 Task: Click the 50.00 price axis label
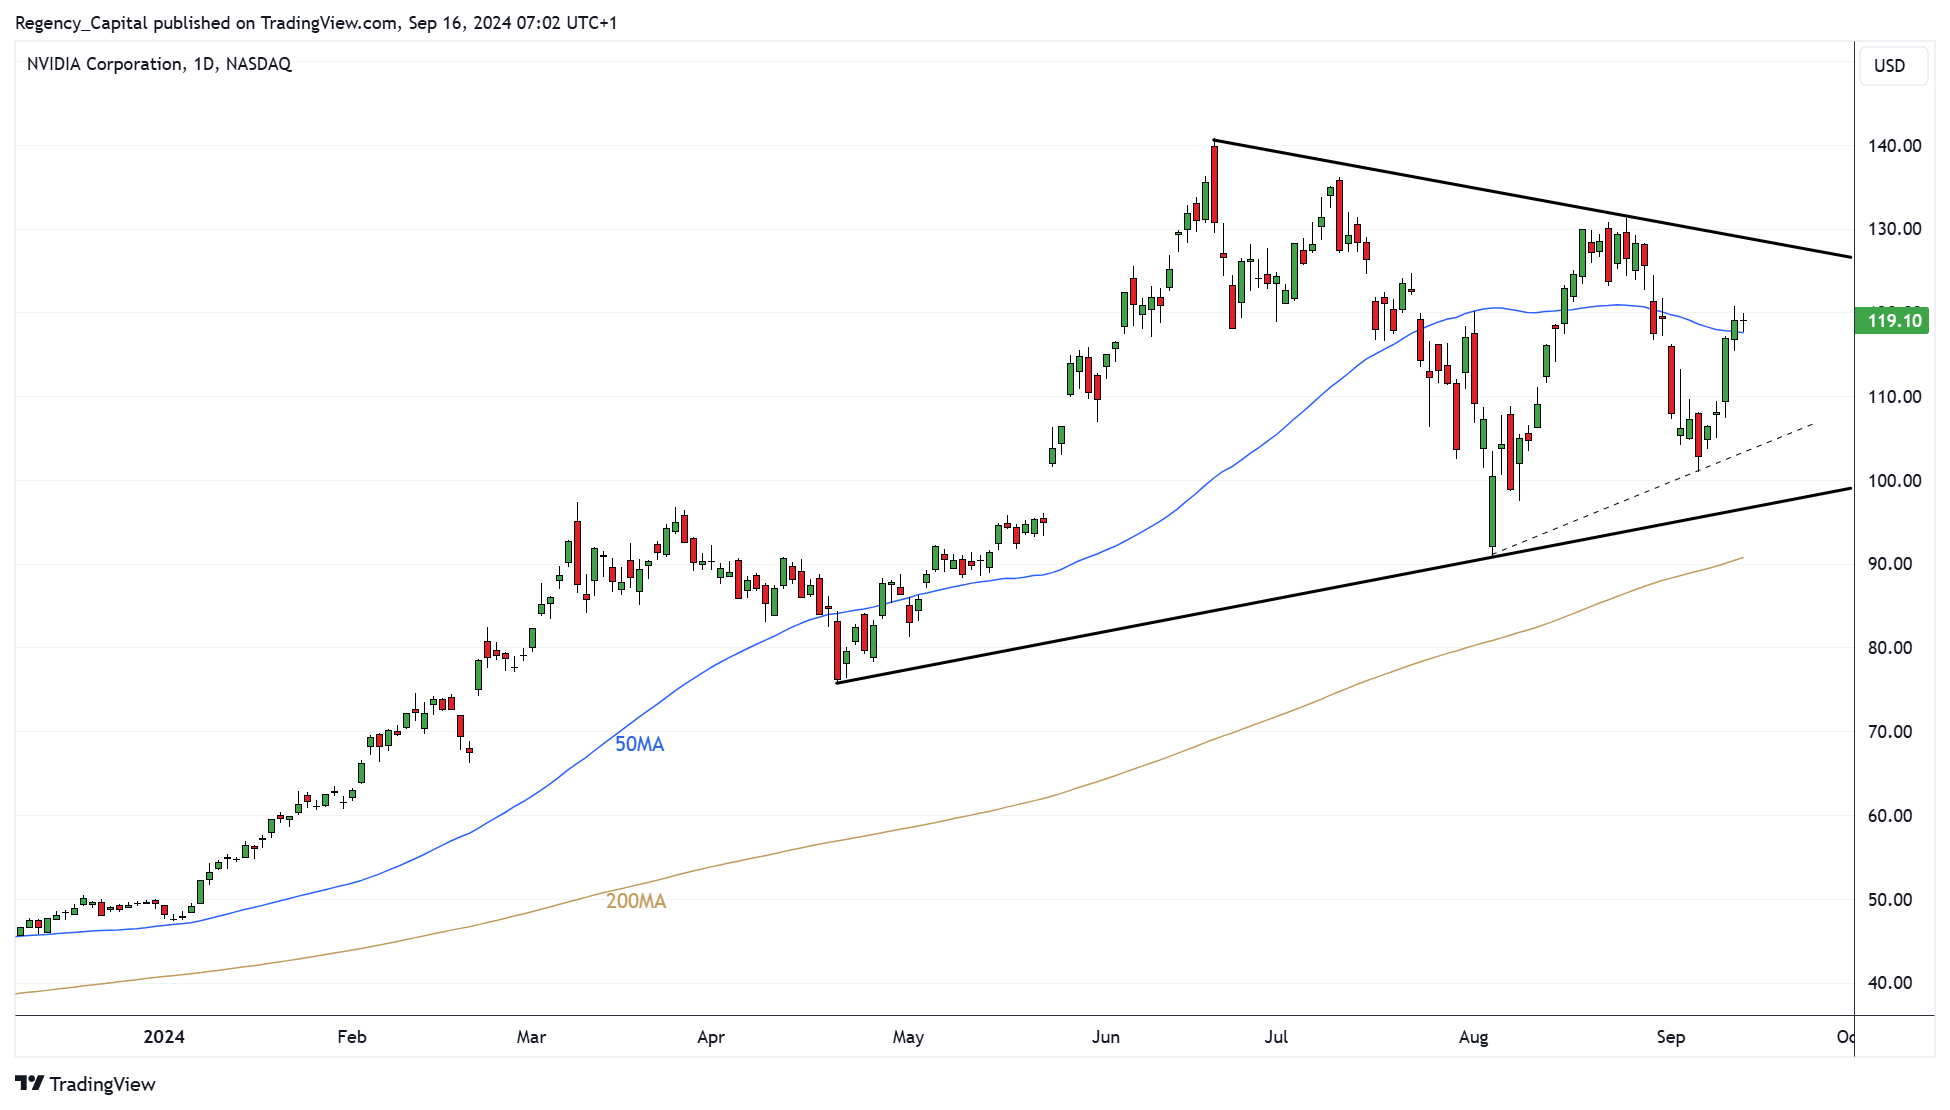pos(1890,900)
